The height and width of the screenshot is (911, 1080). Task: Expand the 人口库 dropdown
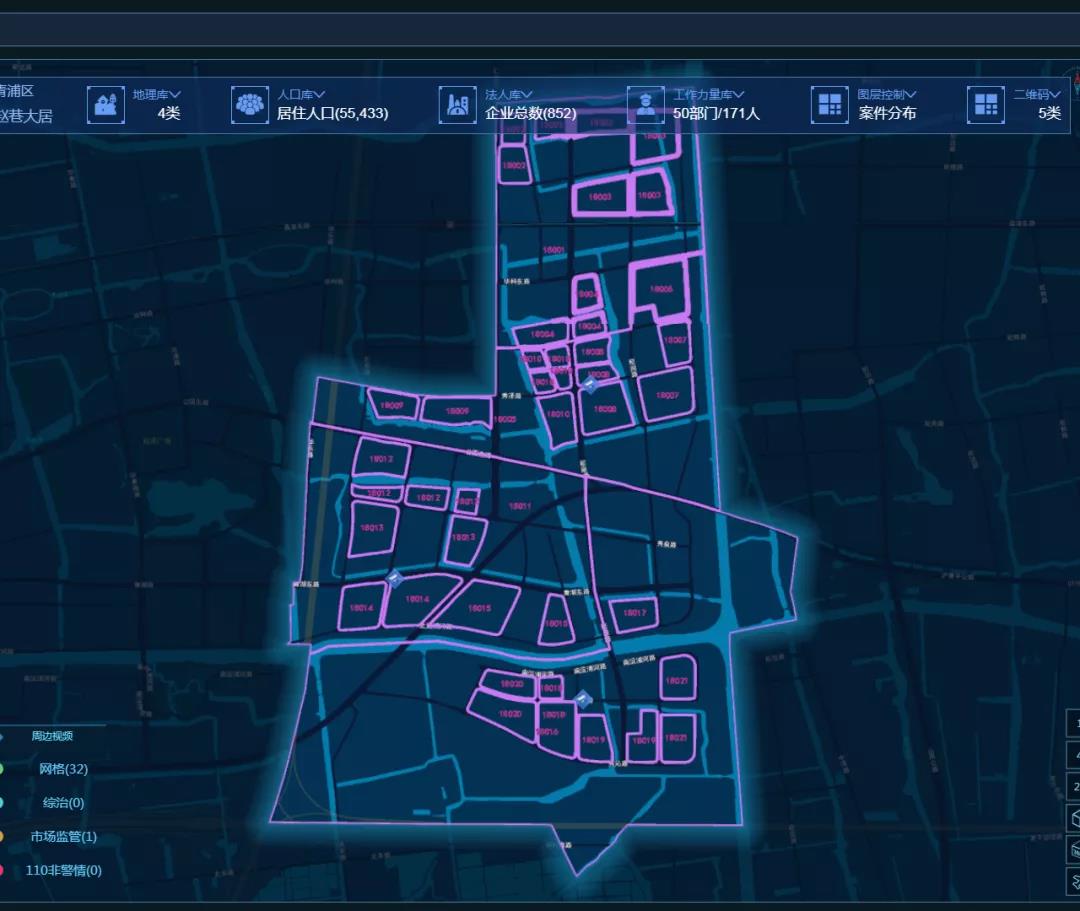(x=301, y=94)
